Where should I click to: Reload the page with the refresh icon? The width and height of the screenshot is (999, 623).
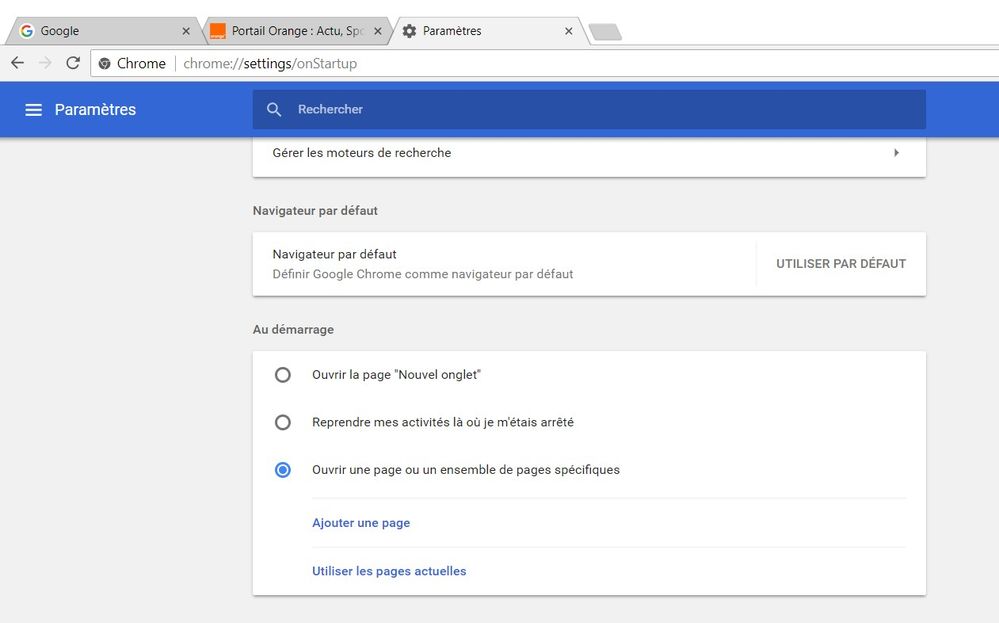(73, 63)
